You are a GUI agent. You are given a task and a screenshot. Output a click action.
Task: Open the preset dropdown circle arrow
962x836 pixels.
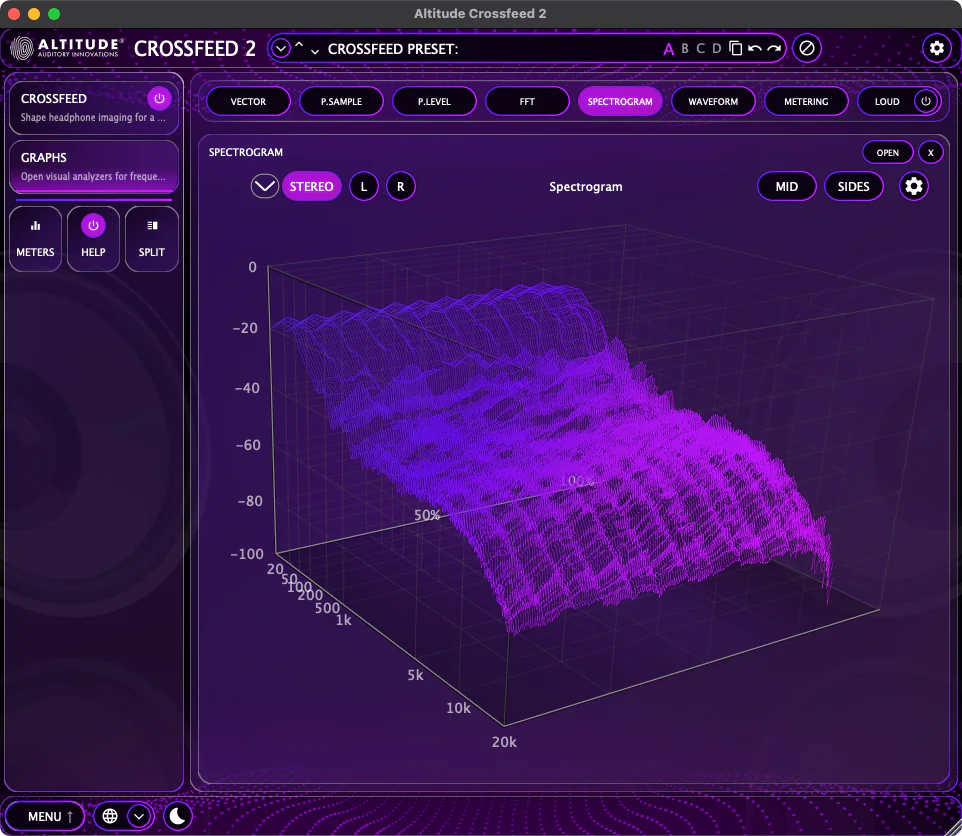[x=280, y=48]
